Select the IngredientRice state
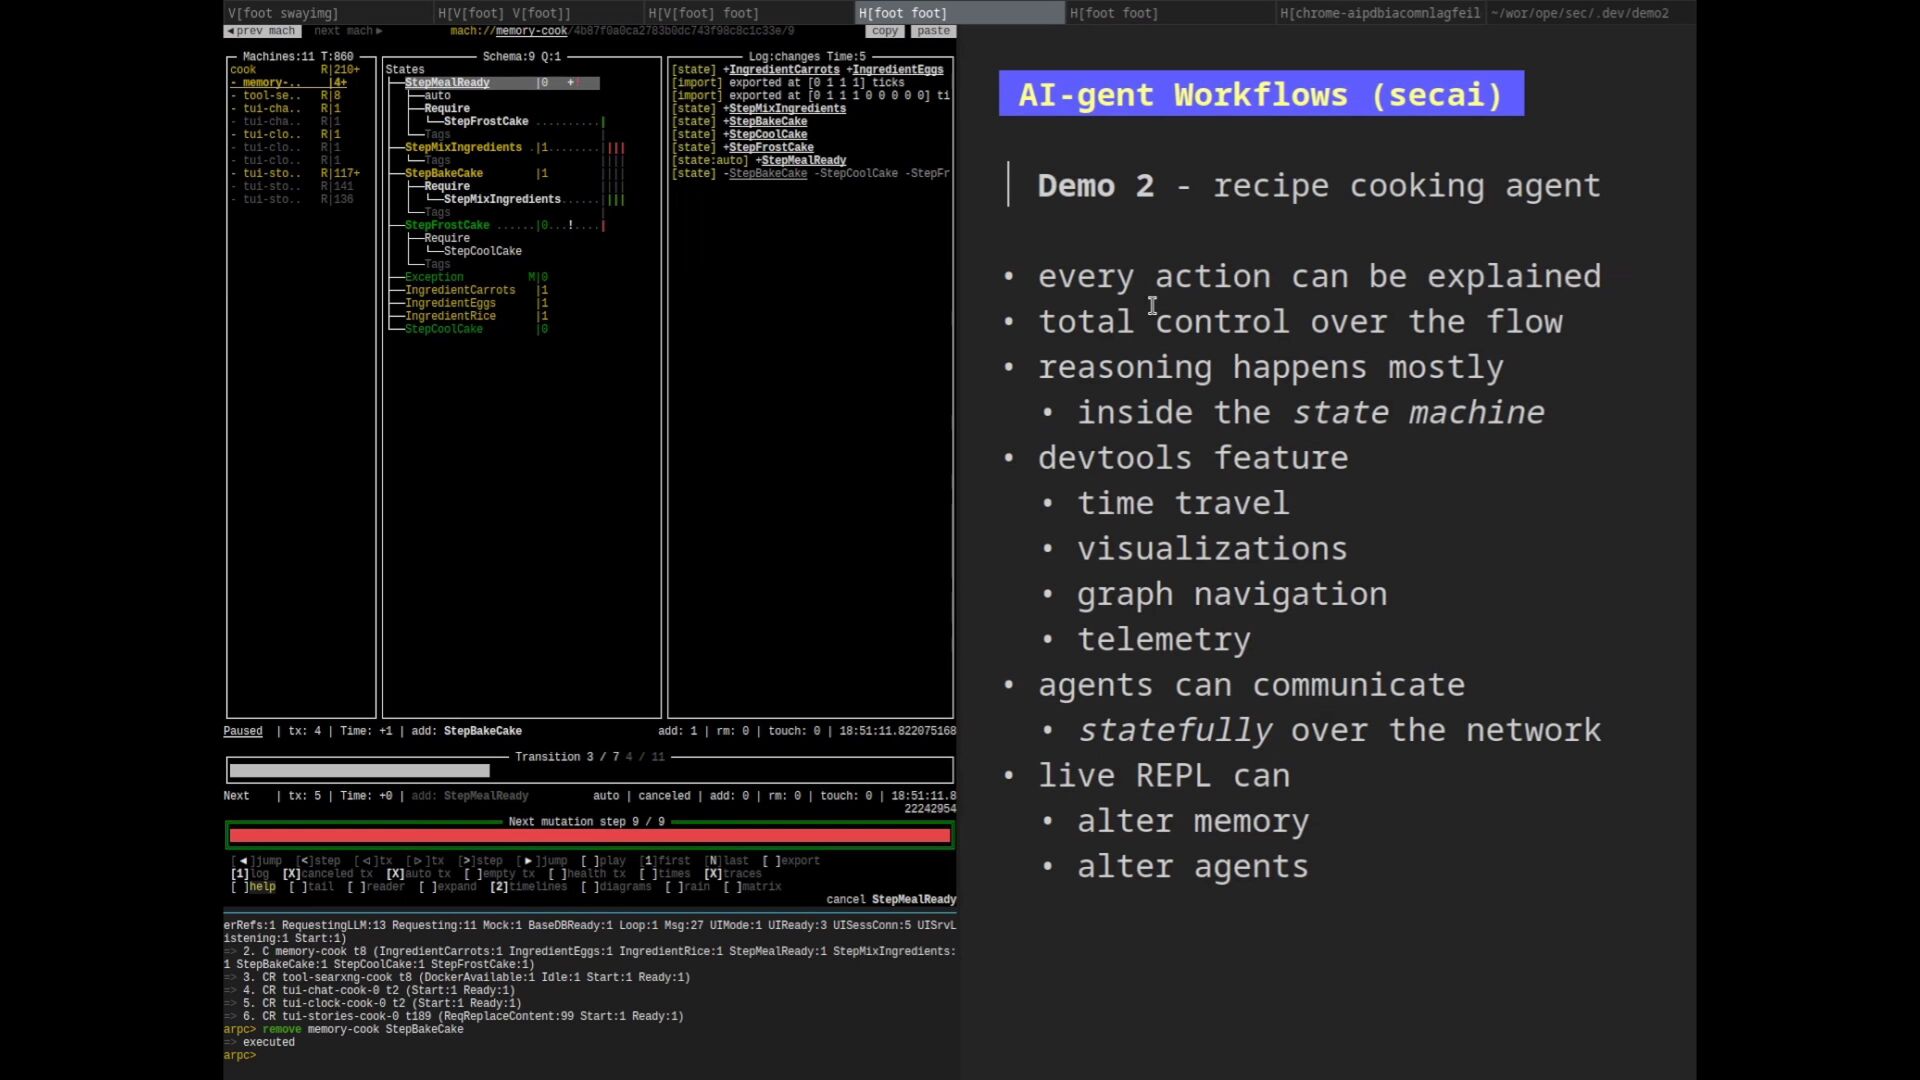1920x1080 pixels. click(450, 317)
